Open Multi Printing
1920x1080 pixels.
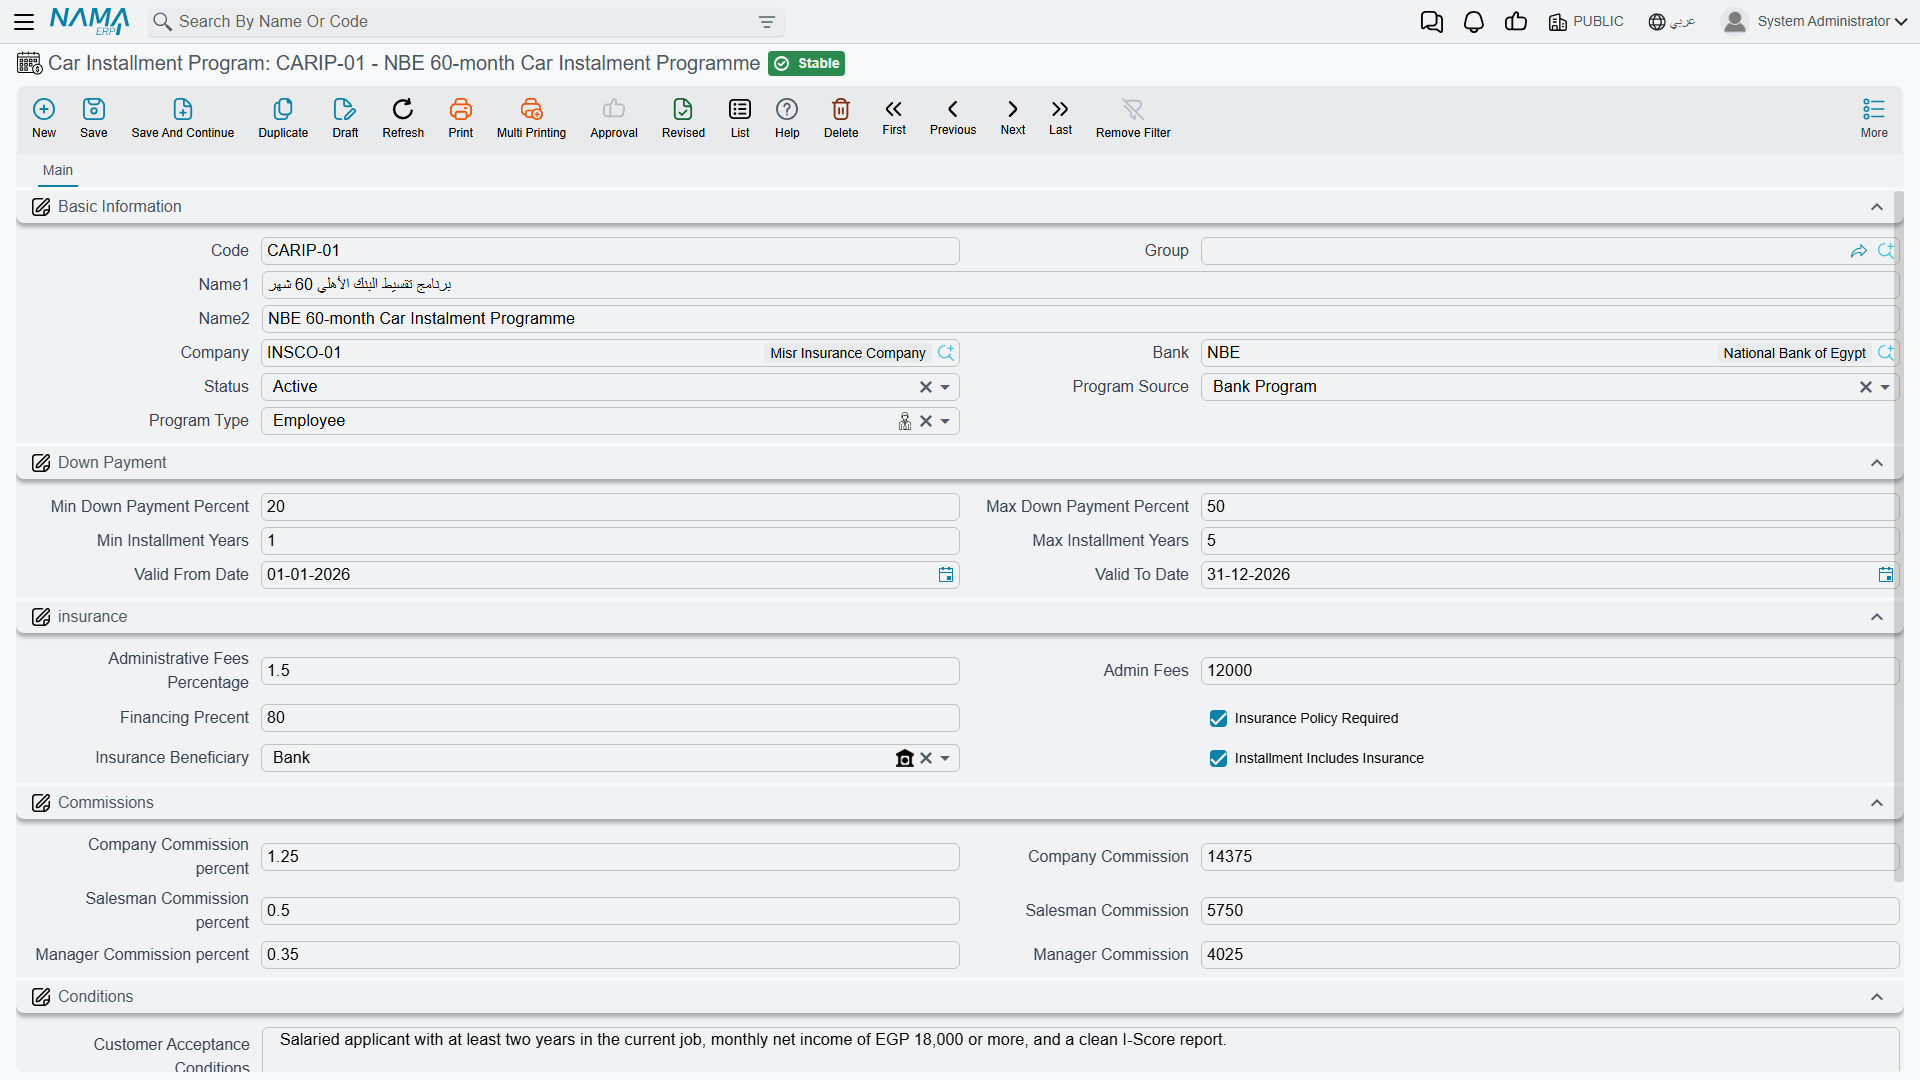531,118
